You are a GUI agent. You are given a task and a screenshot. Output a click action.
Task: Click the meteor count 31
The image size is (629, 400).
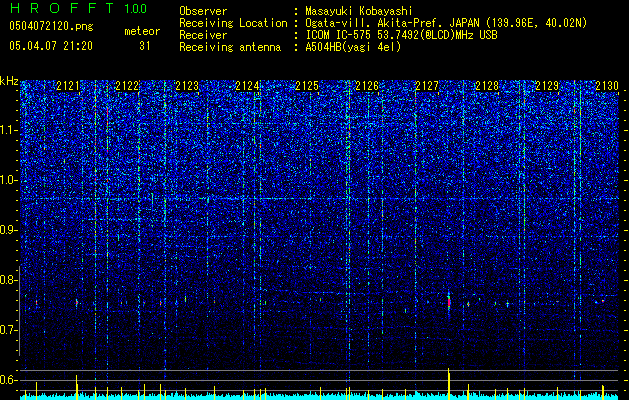[144, 46]
